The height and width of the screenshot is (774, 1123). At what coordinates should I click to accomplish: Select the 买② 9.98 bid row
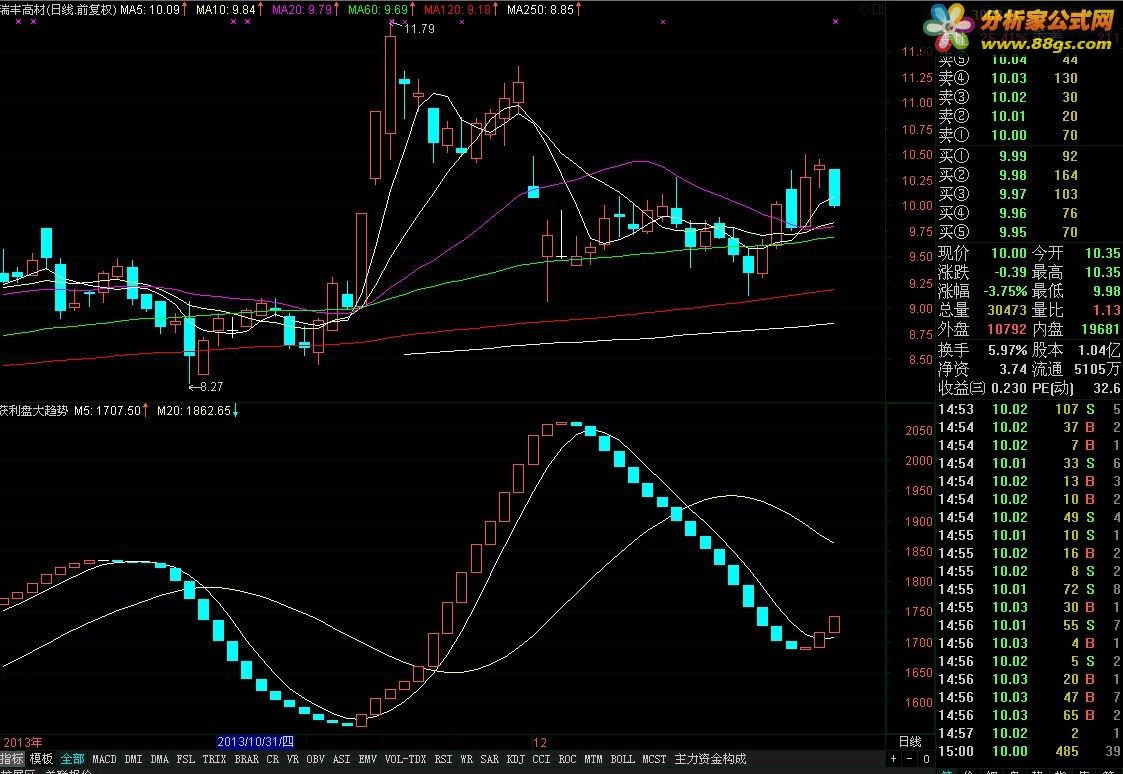(x=1008, y=175)
